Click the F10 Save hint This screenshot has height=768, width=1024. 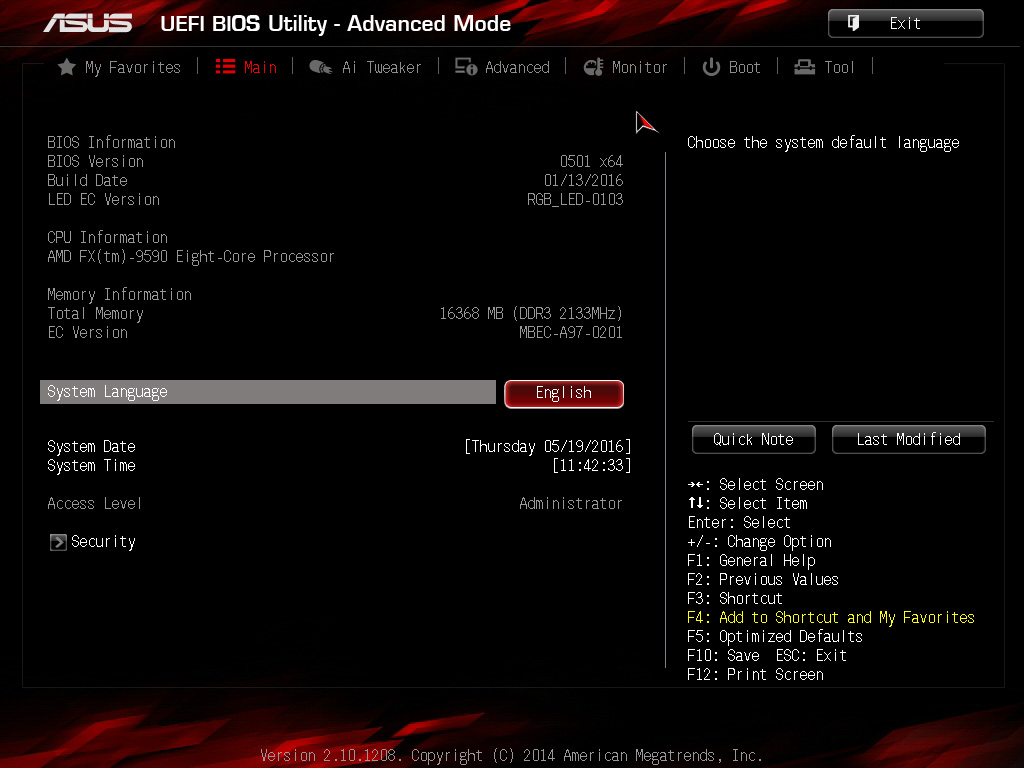tap(724, 656)
